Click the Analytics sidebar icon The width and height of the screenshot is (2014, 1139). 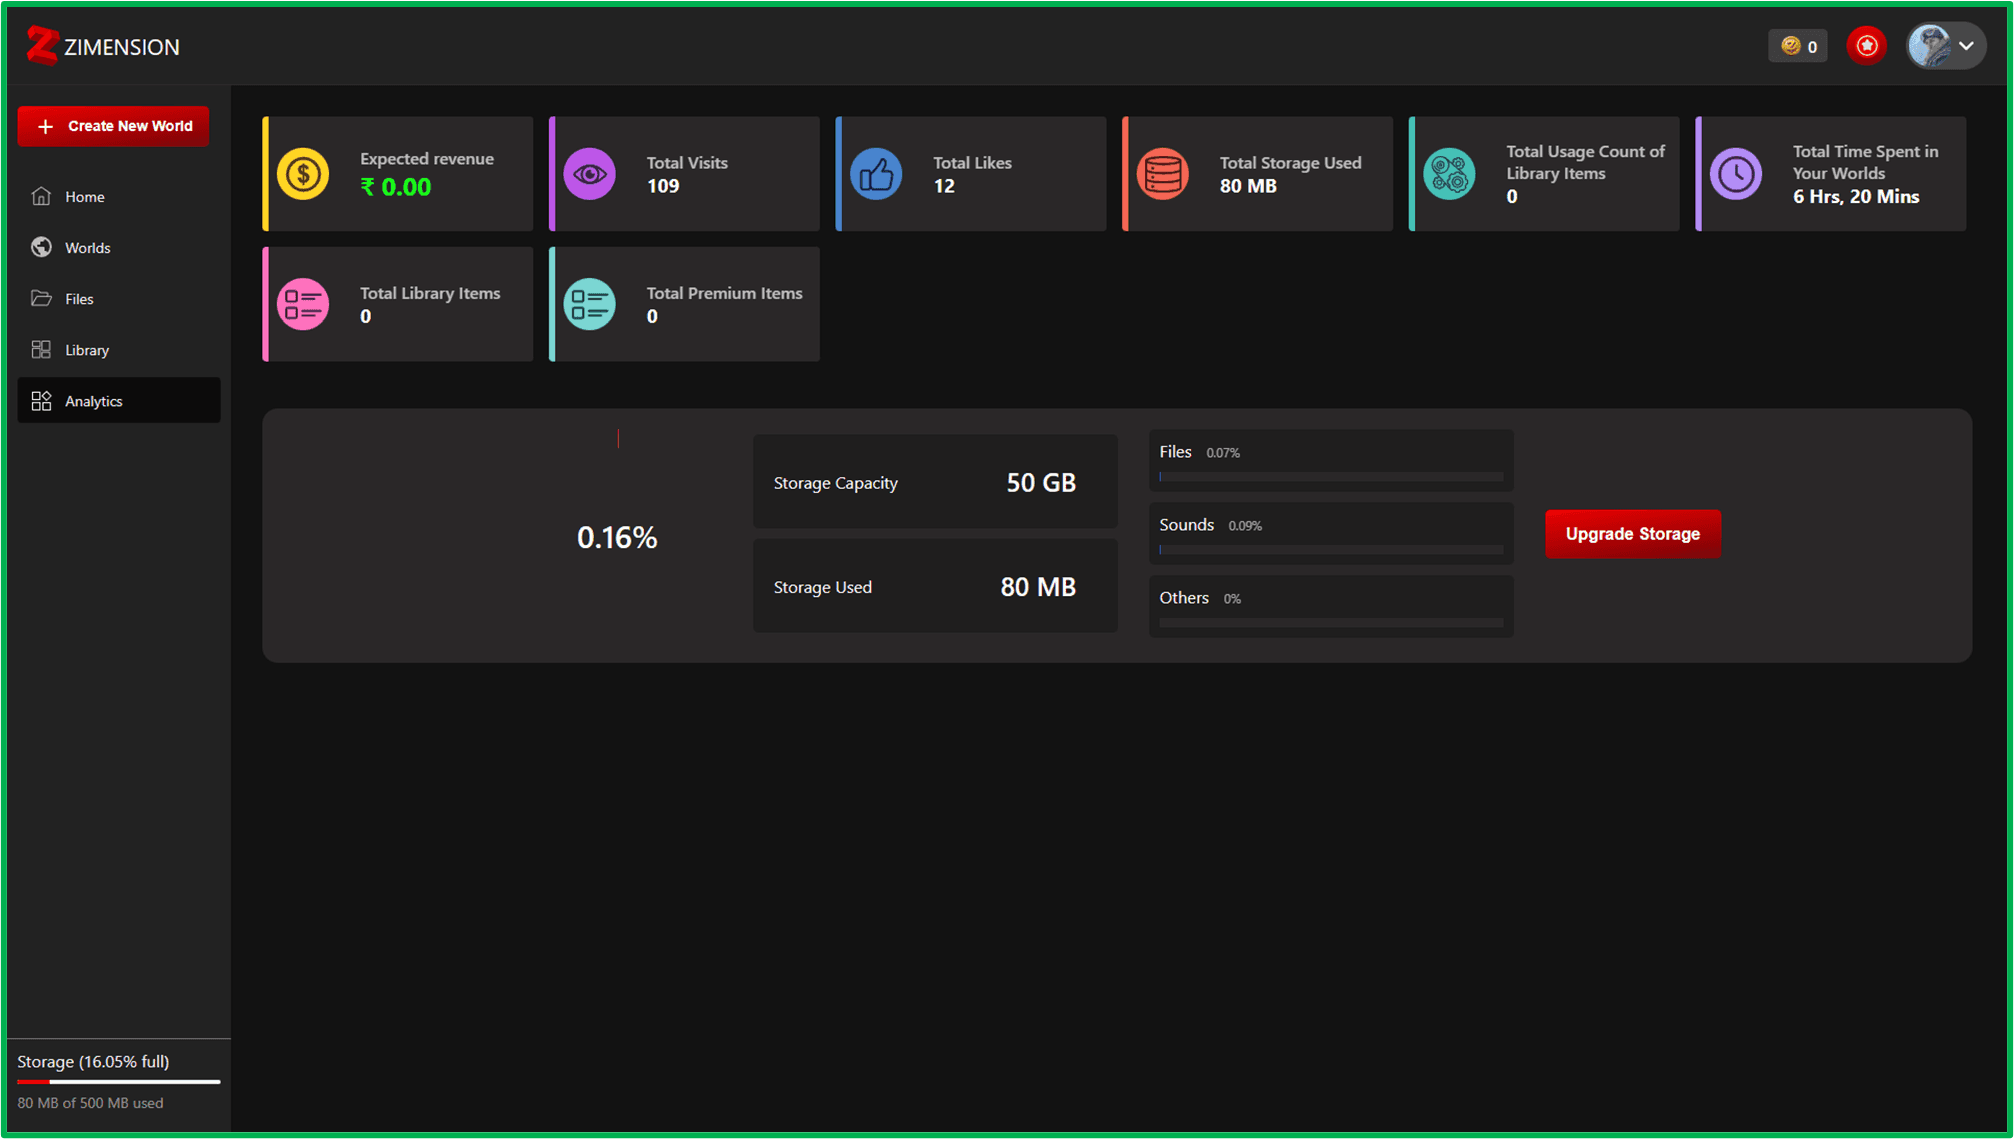click(41, 401)
